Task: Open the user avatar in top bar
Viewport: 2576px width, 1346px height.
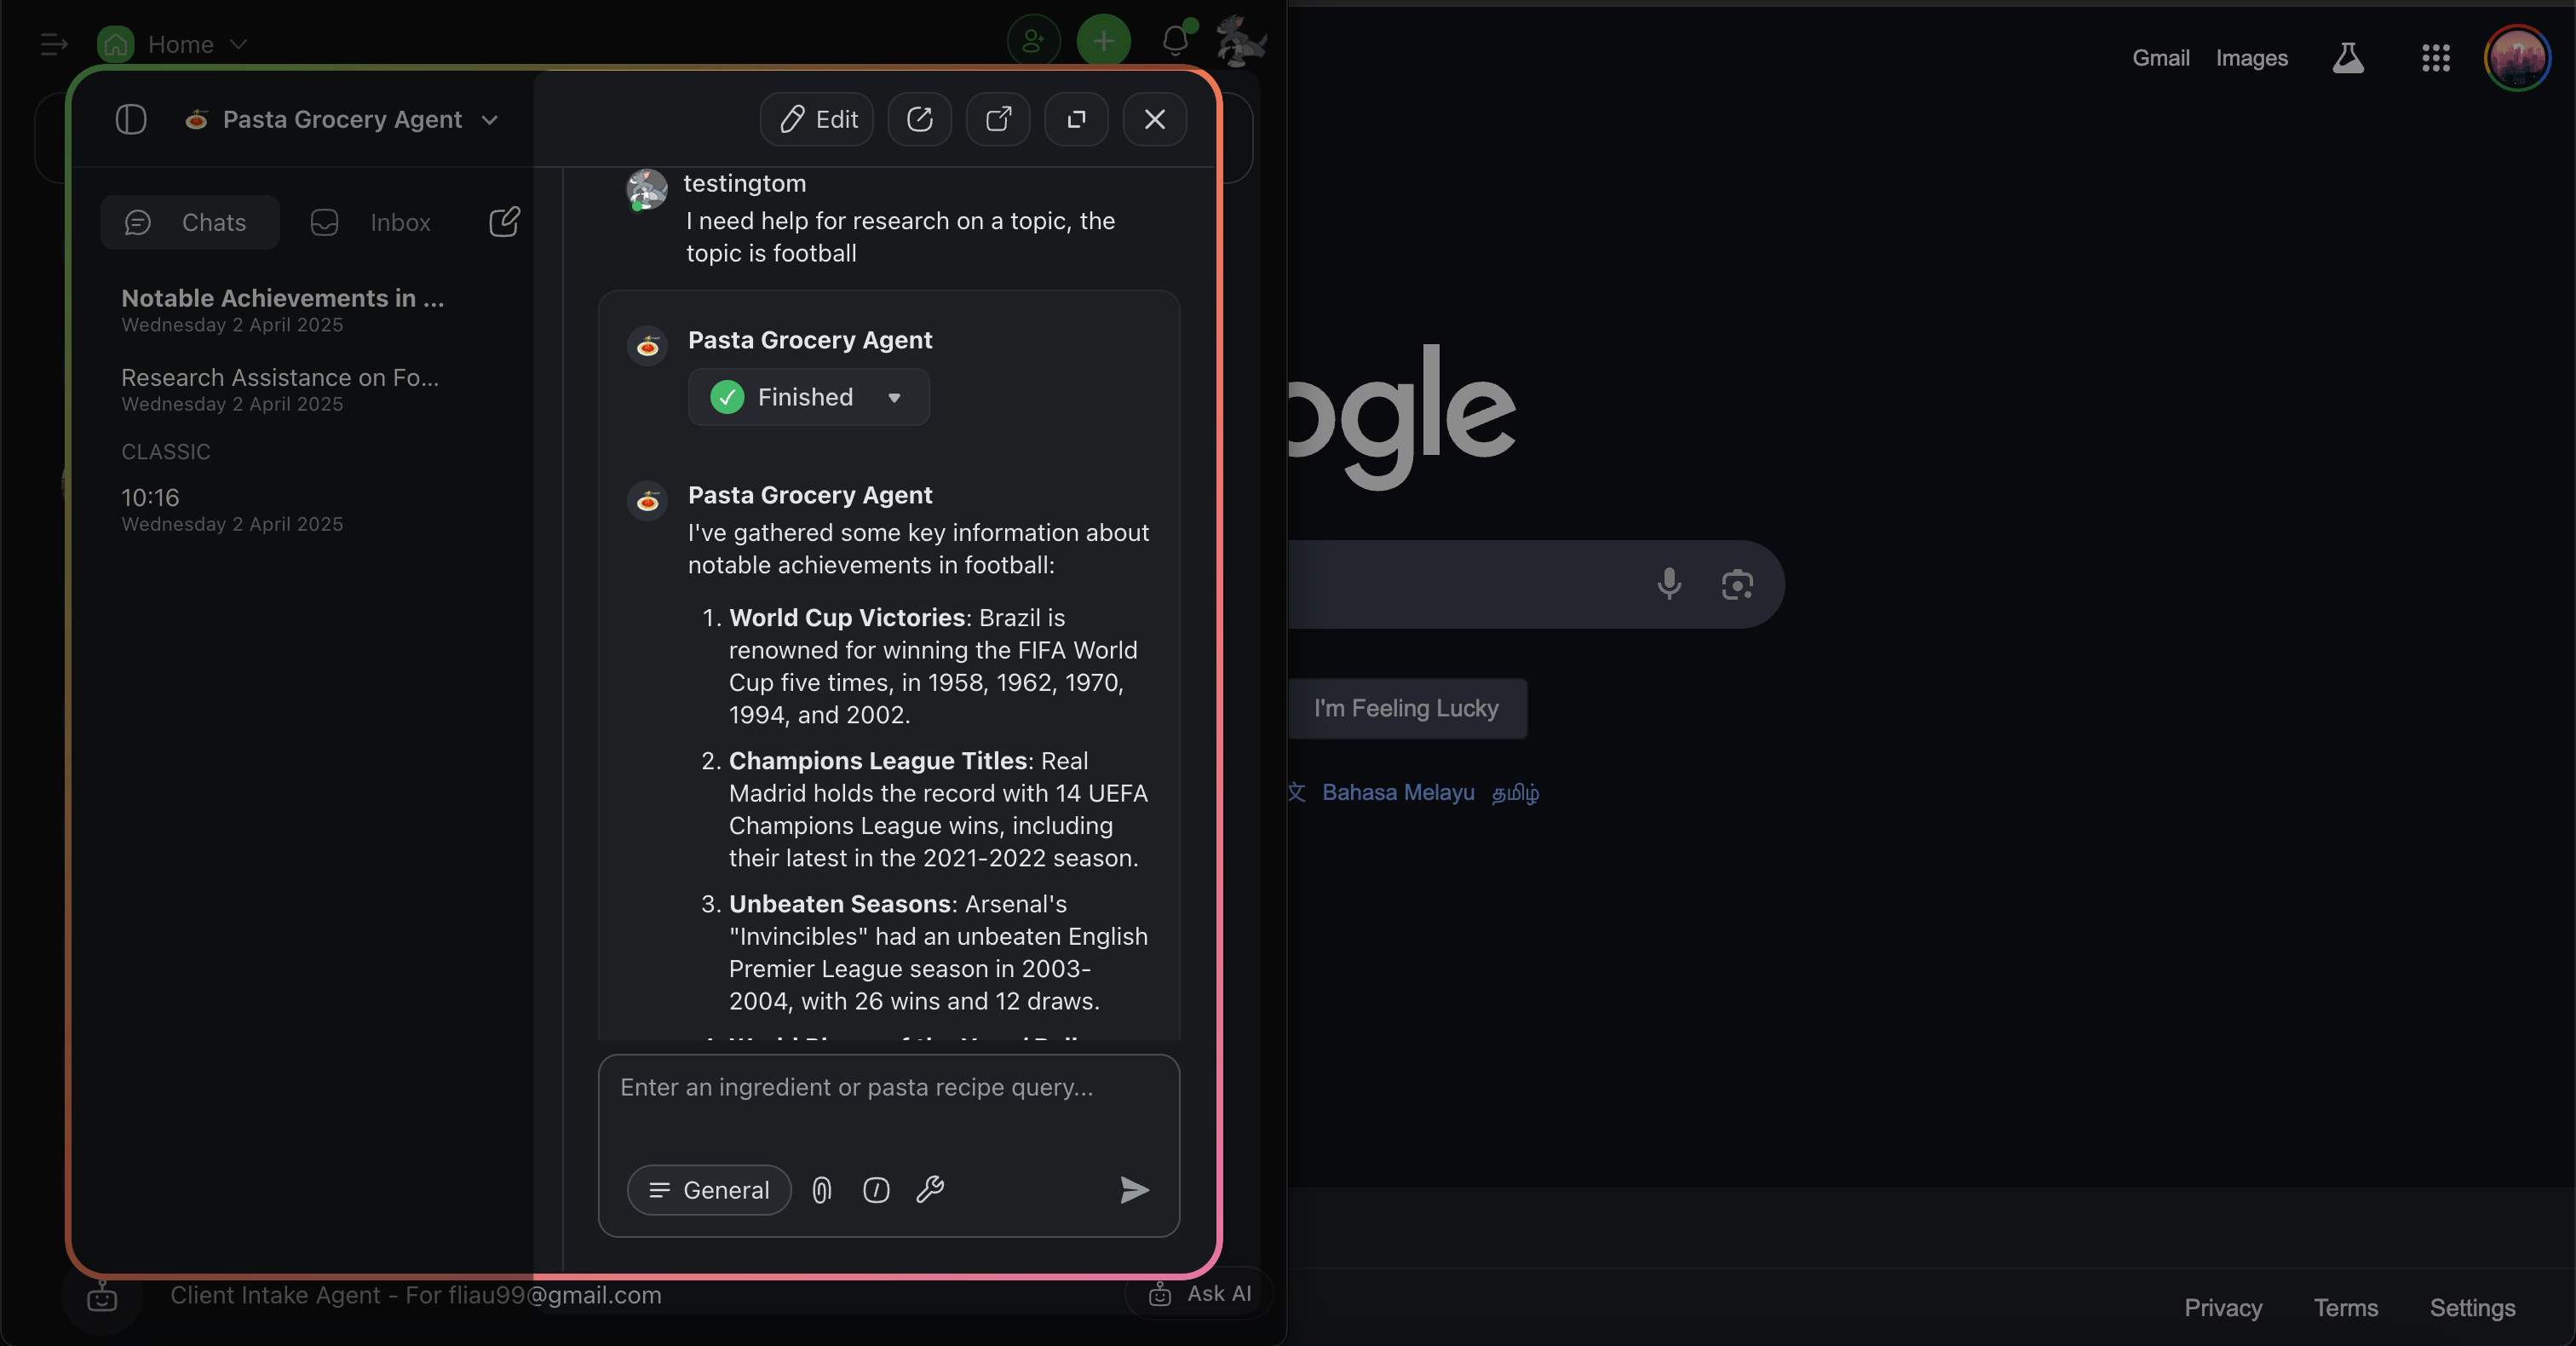Action: tap(1240, 41)
